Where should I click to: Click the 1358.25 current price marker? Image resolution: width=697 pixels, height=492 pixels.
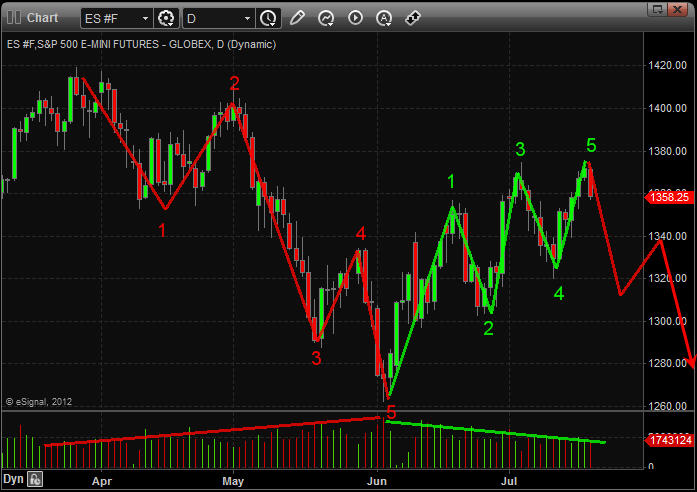(668, 197)
